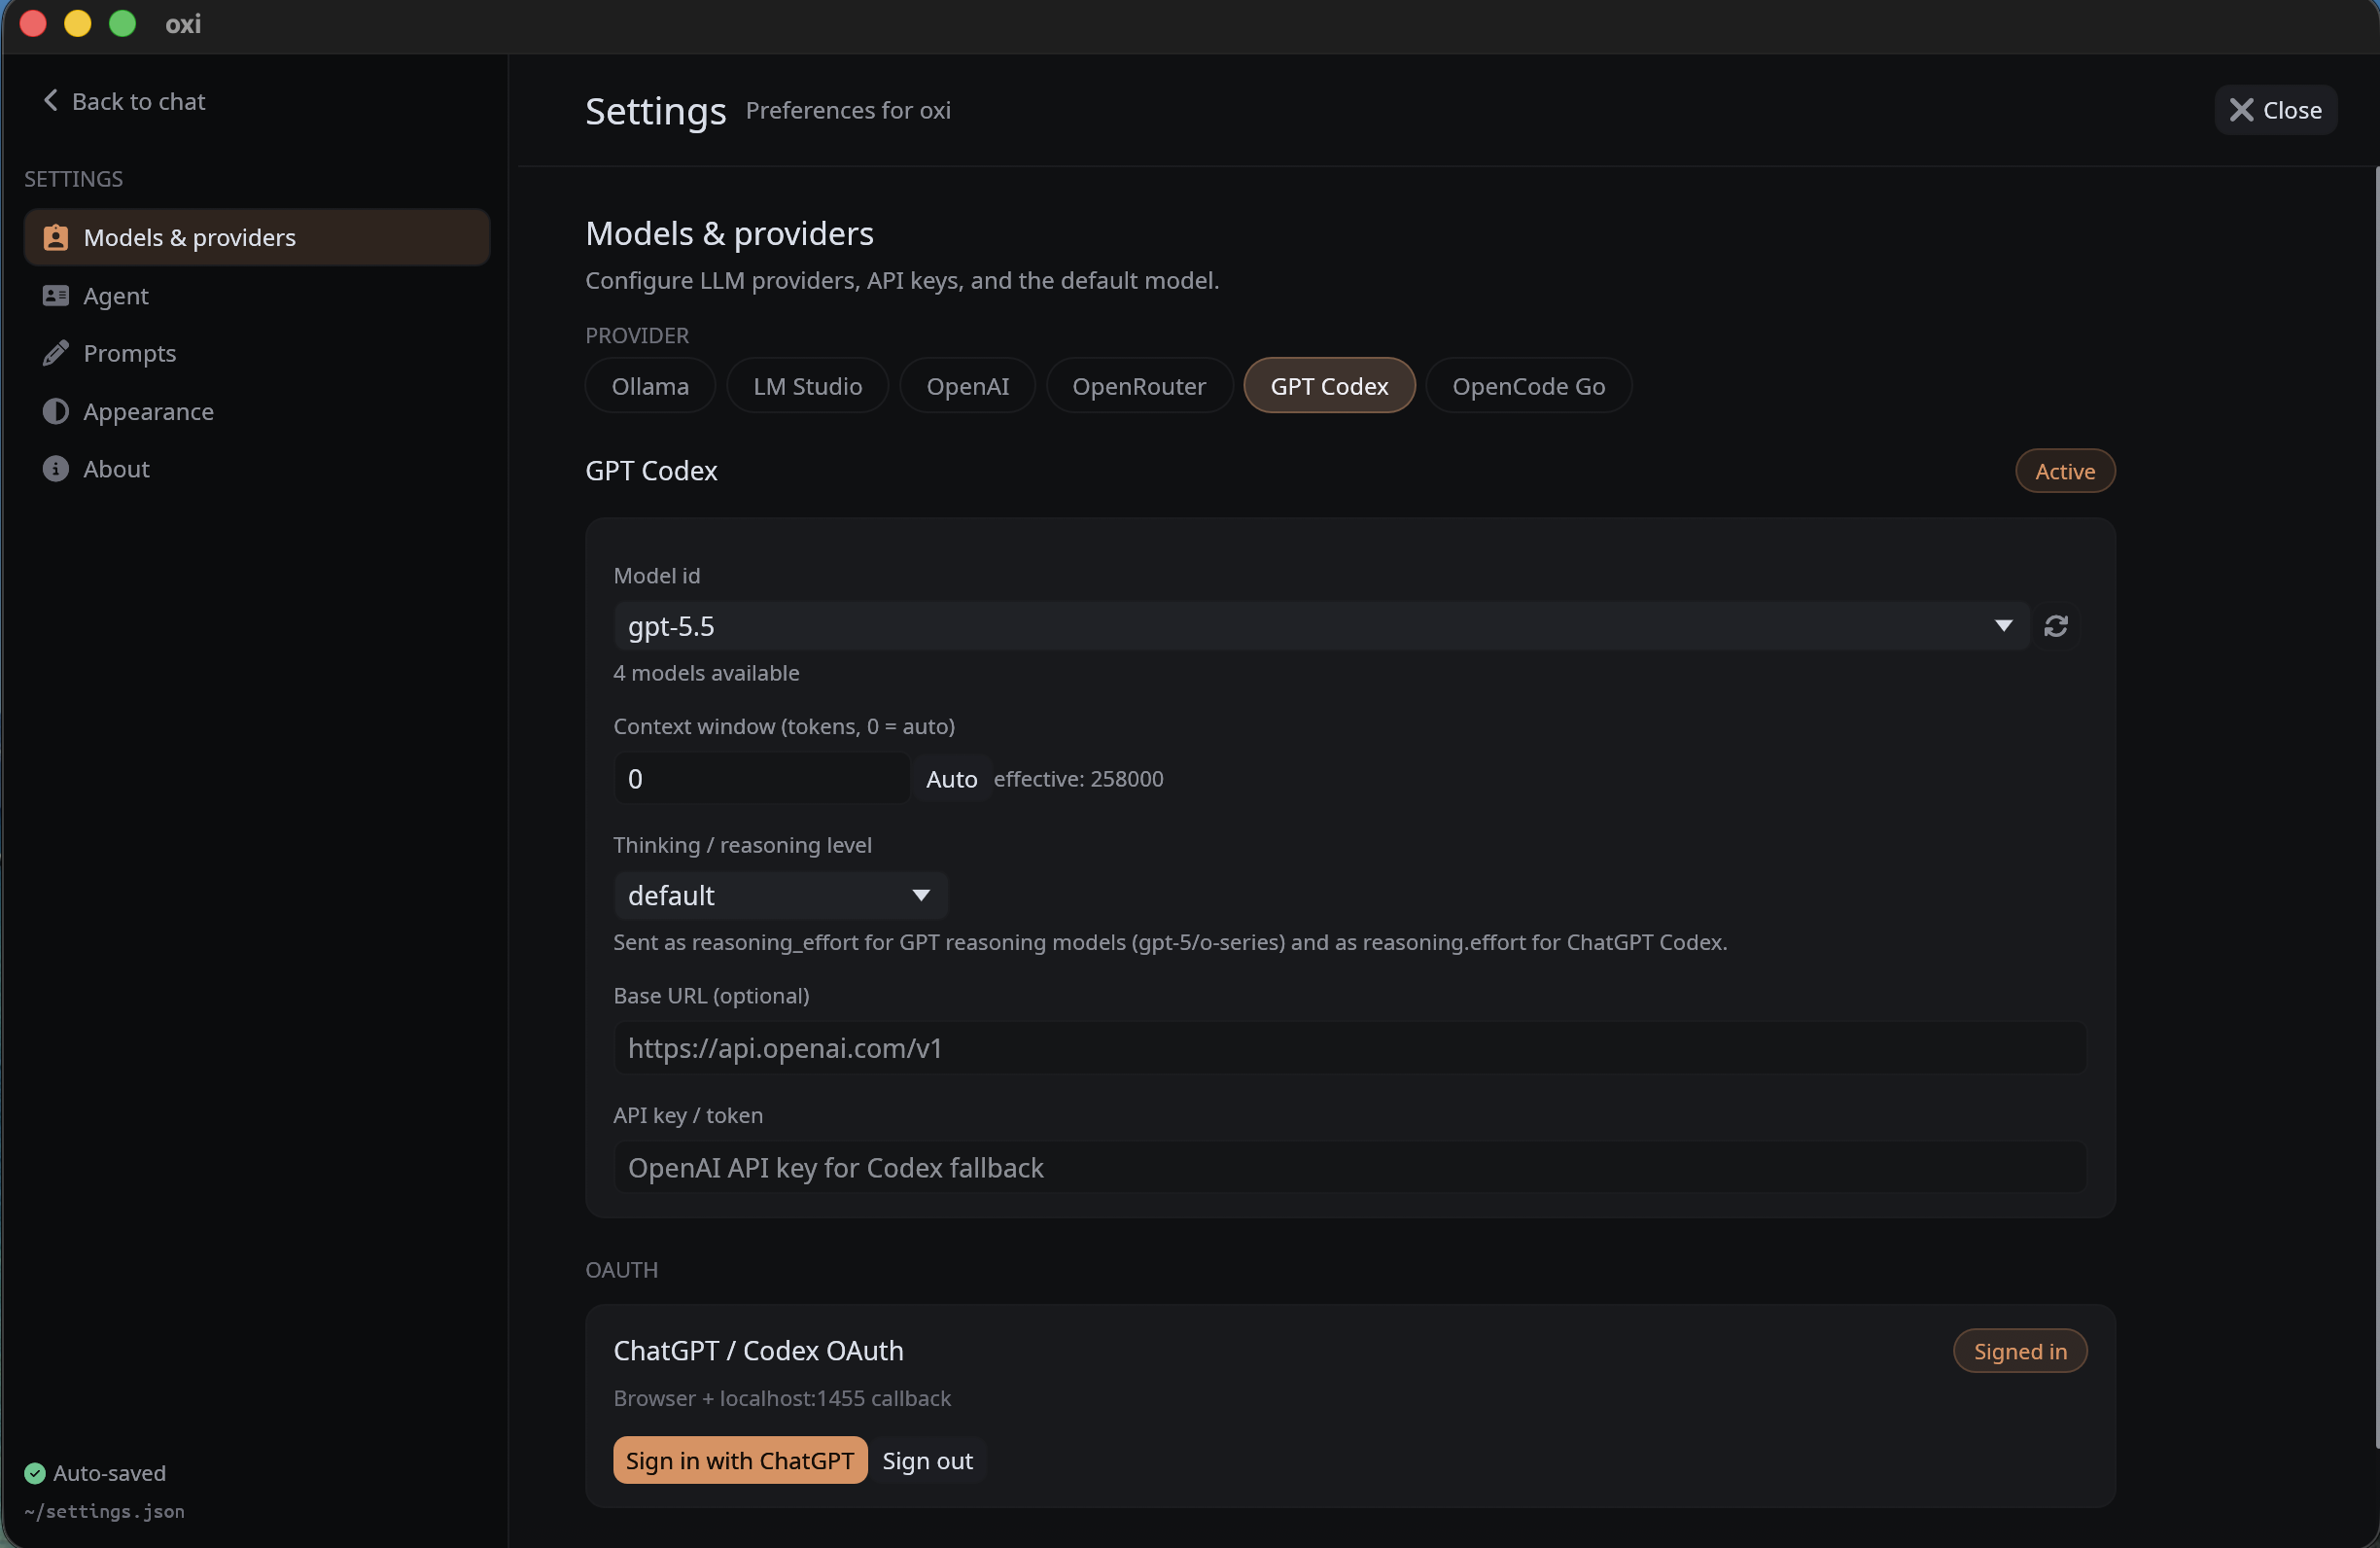Click the X icon on the Close button
The height and width of the screenshot is (1548, 2380).
click(x=2242, y=110)
